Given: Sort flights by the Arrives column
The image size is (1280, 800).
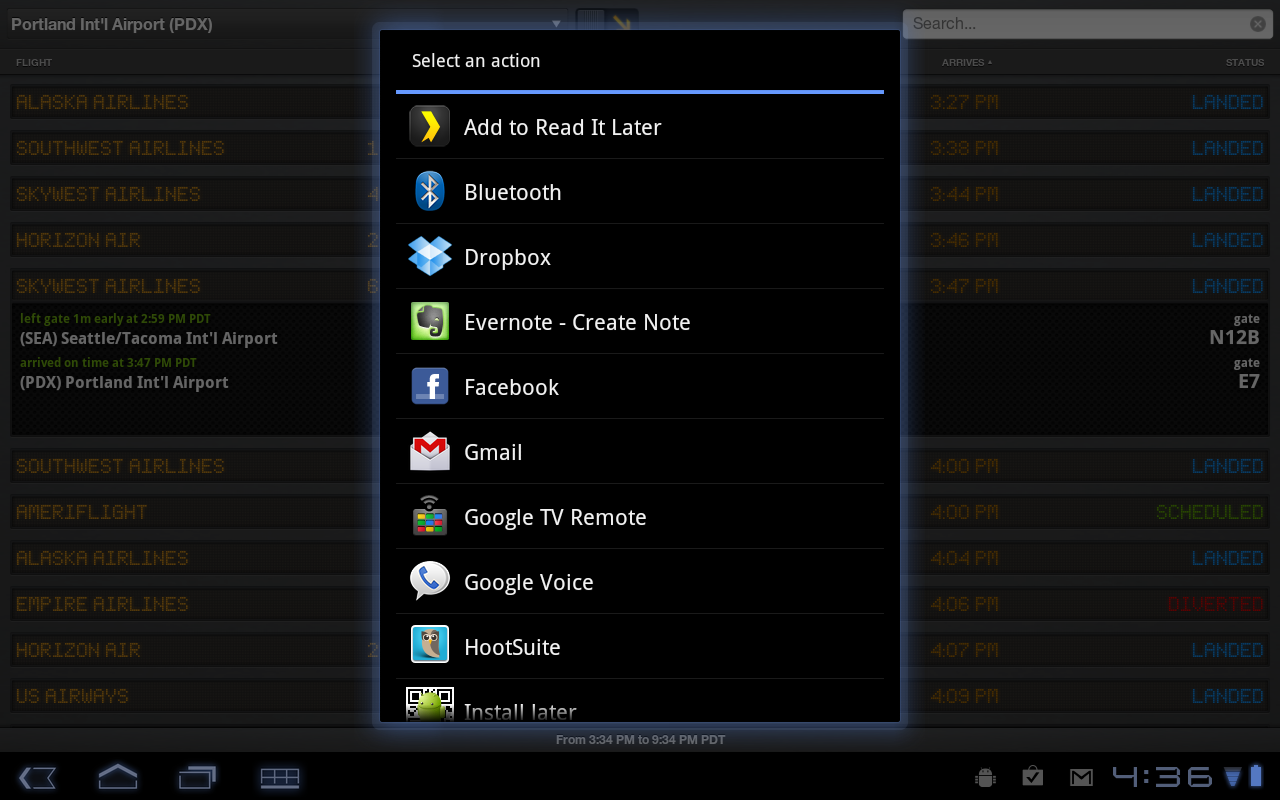Looking at the screenshot, I should pos(967,62).
